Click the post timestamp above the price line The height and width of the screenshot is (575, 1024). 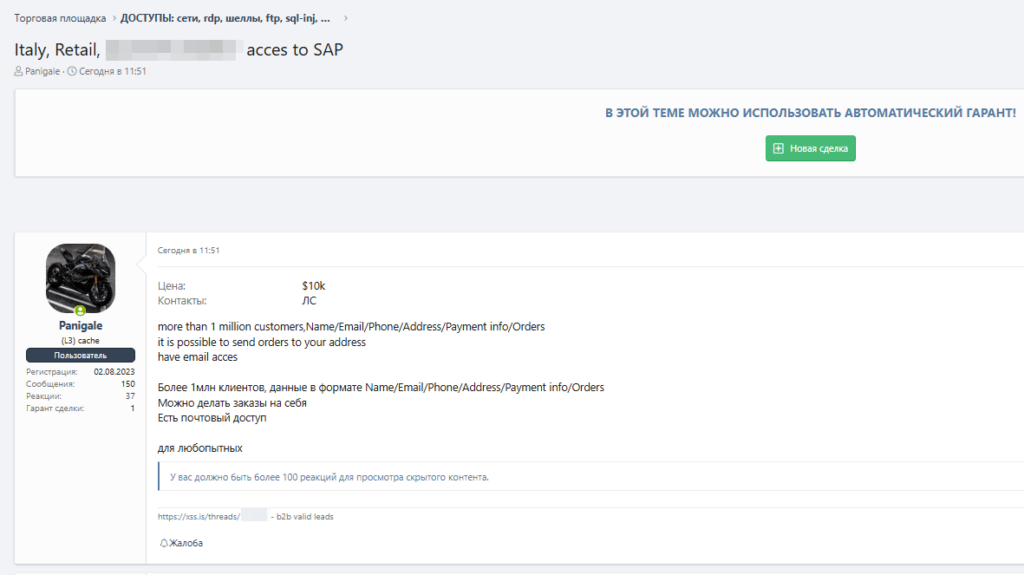(188, 250)
